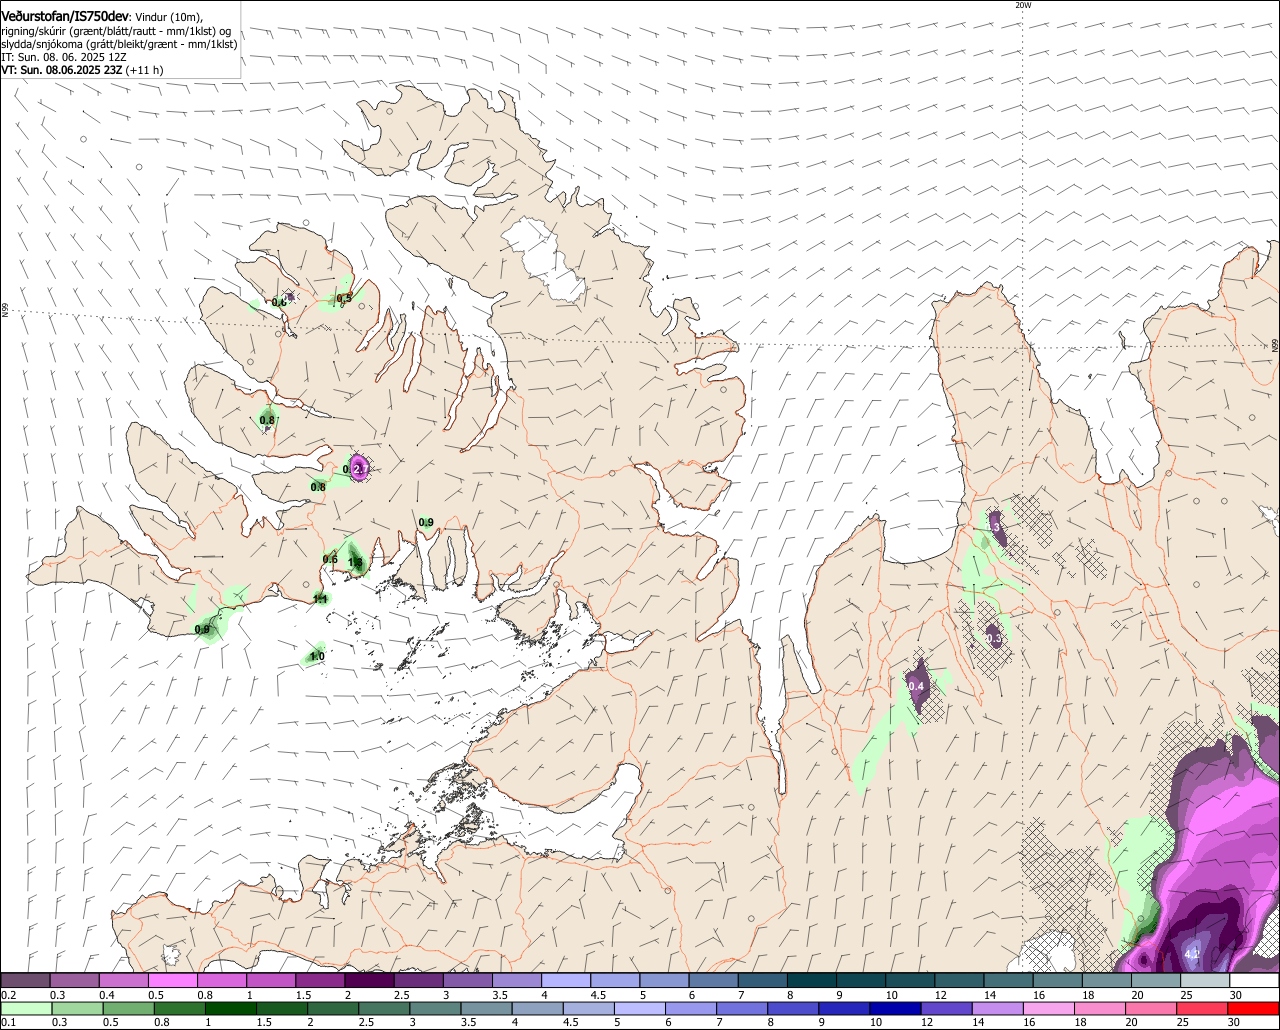This screenshot has width=1280, height=1030.
Task: Click the Veðurstofan/IS750dev title text
Action: (x=65, y=16)
